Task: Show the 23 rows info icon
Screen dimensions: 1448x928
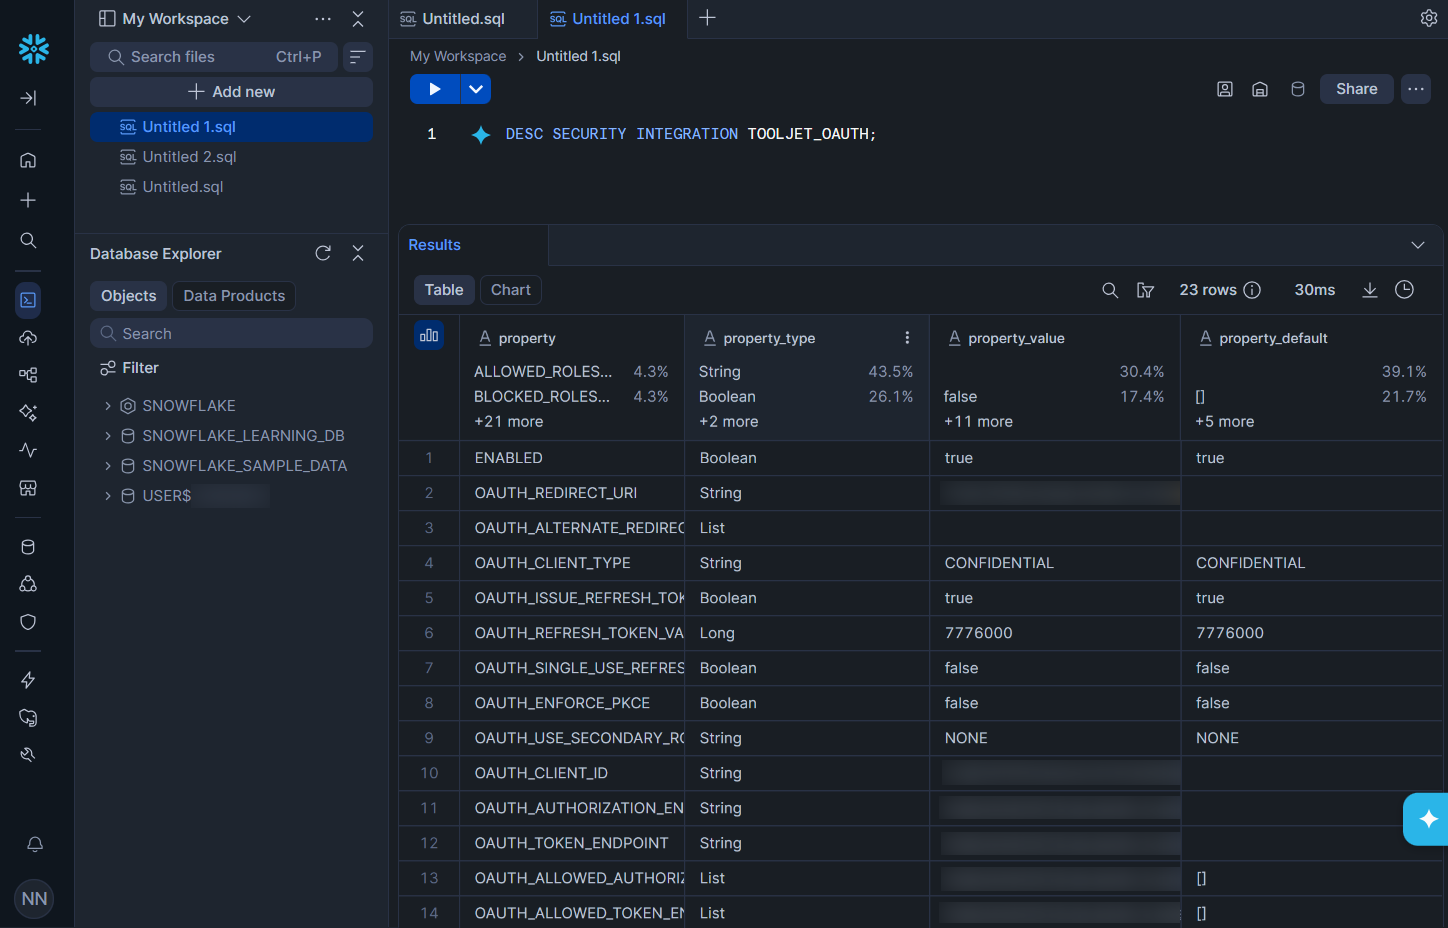Action: tap(1252, 290)
